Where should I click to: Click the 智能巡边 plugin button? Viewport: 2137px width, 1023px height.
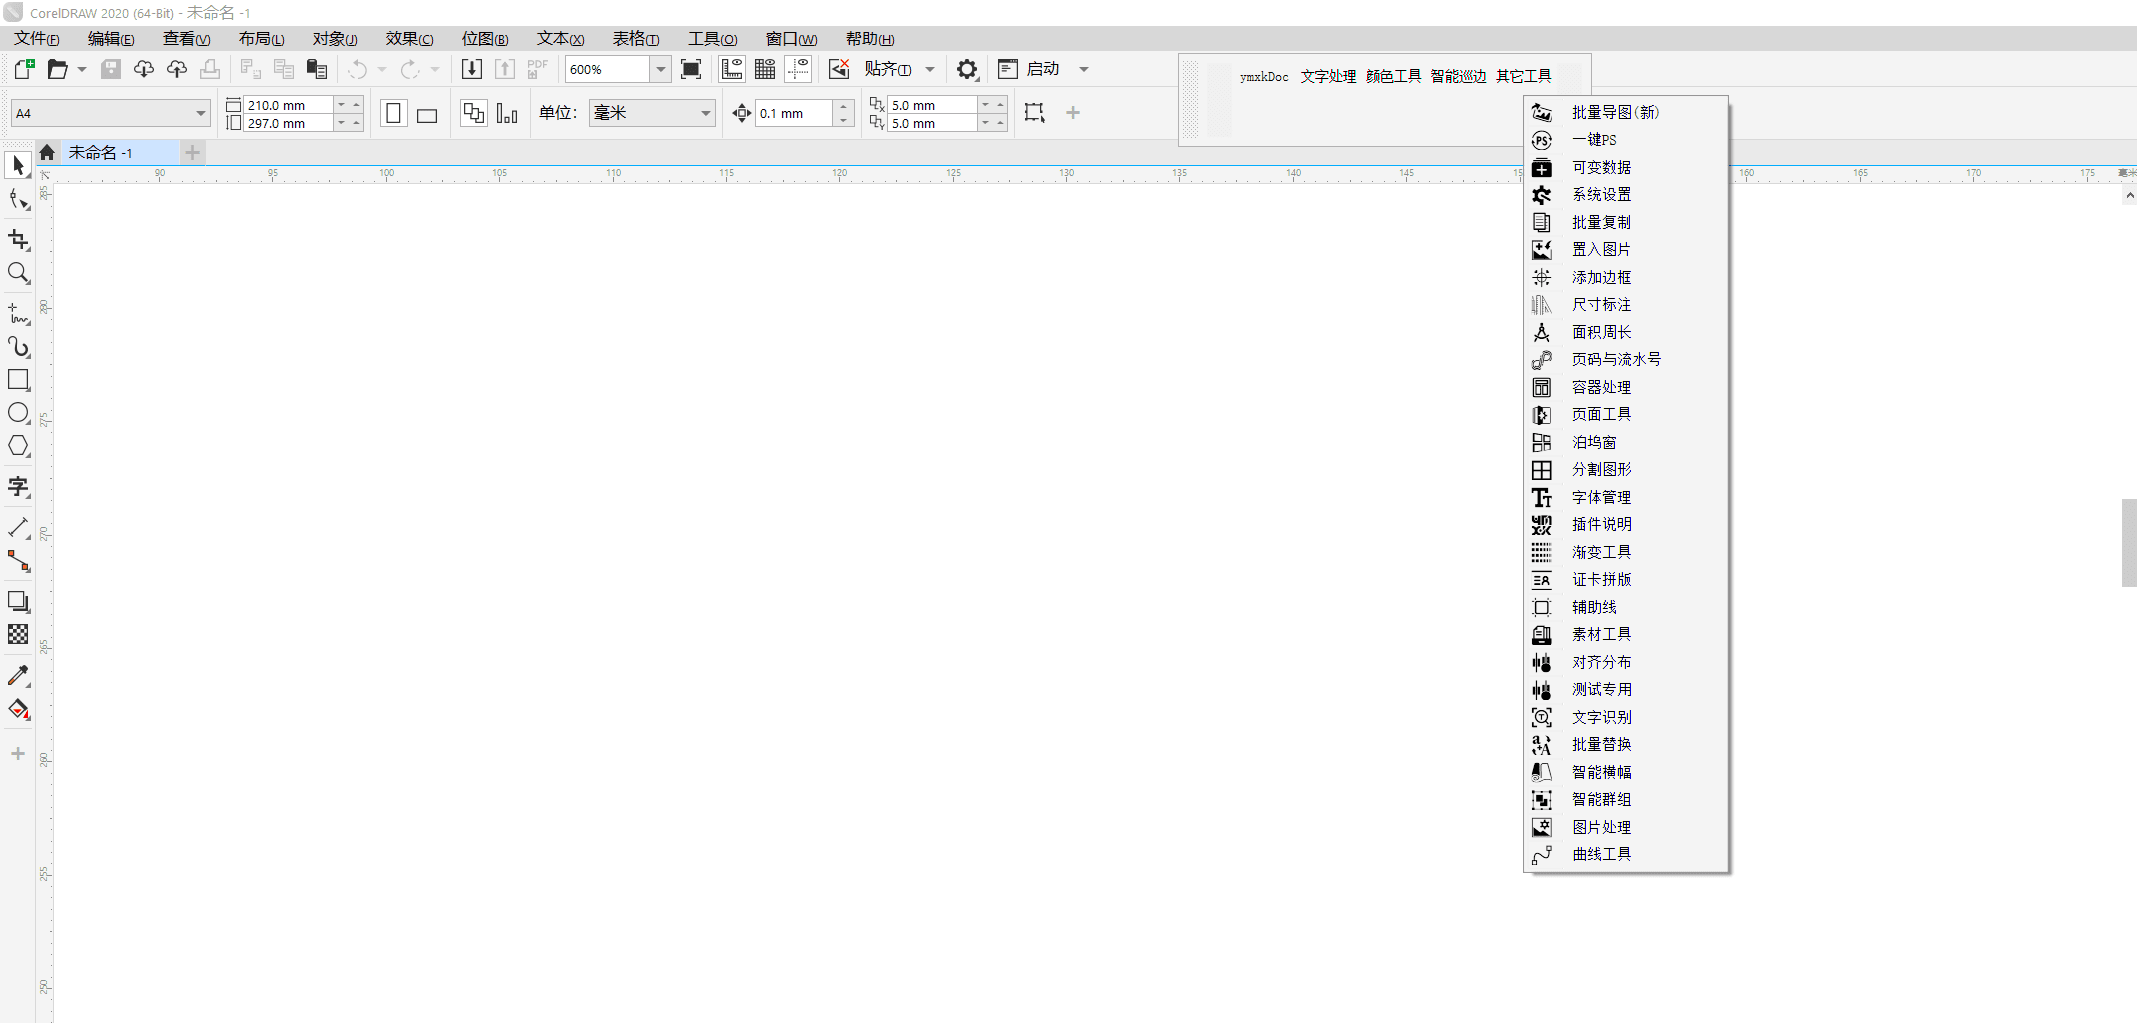coord(1459,76)
